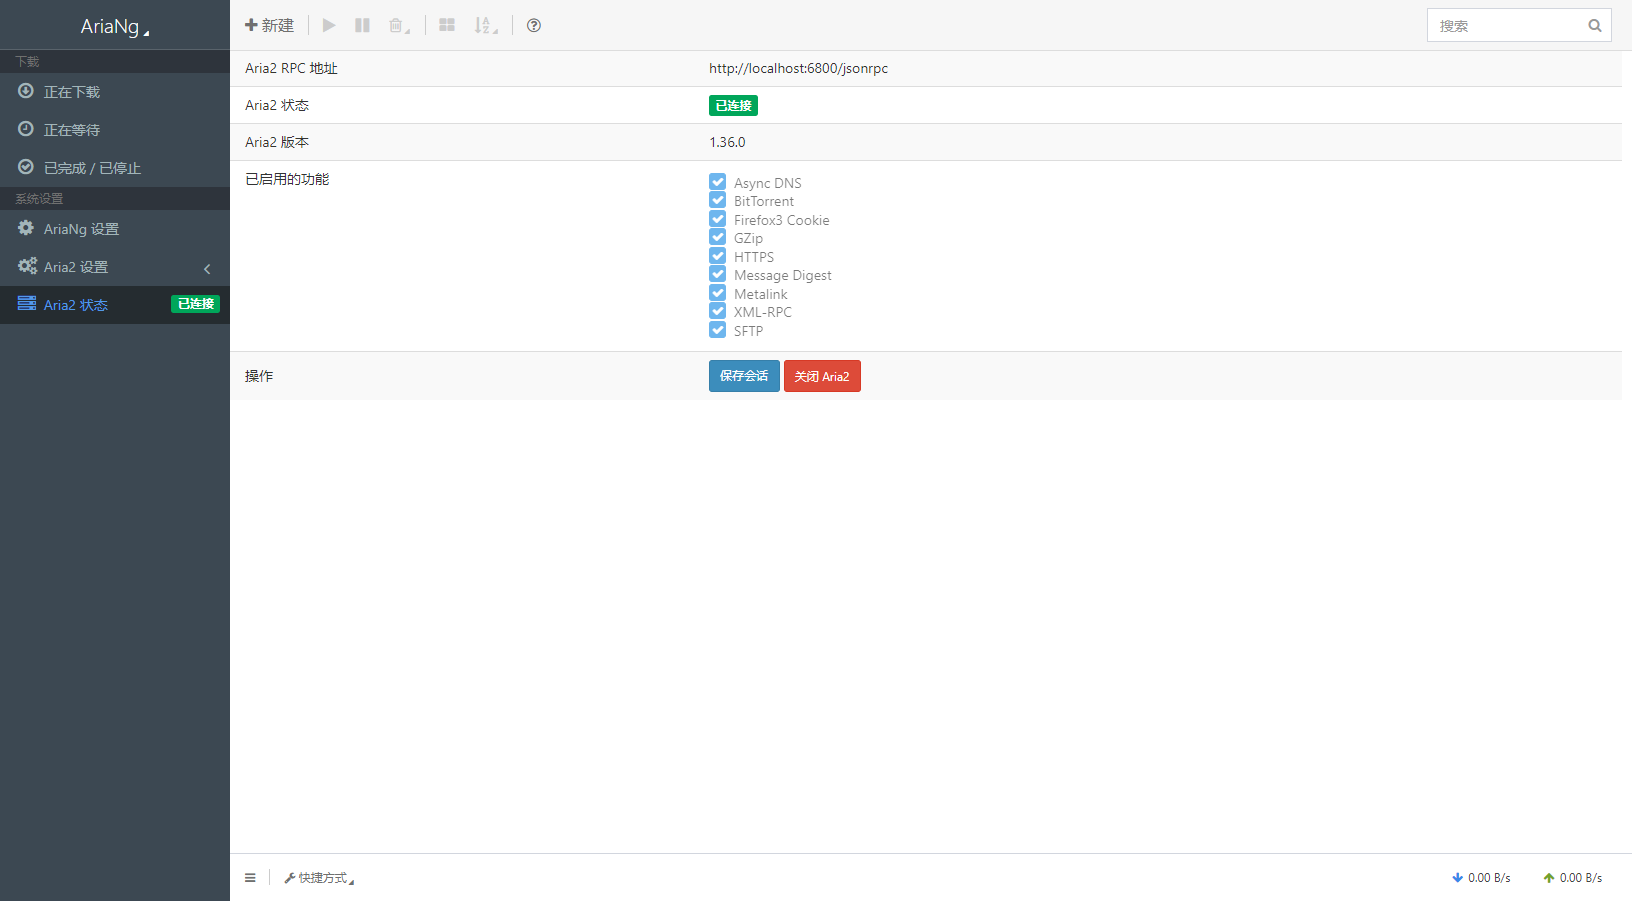The height and width of the screenshot is (901, 1632).
Task: Open AriaNg 设置 in the sidebar
Action: [x=115, y=229]
